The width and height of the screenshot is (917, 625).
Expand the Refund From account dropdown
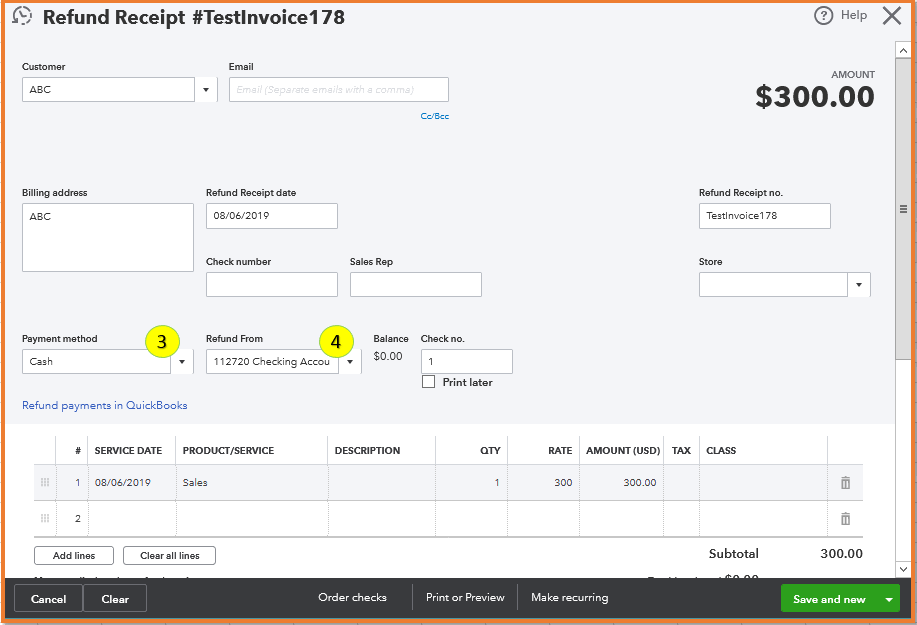350,362
